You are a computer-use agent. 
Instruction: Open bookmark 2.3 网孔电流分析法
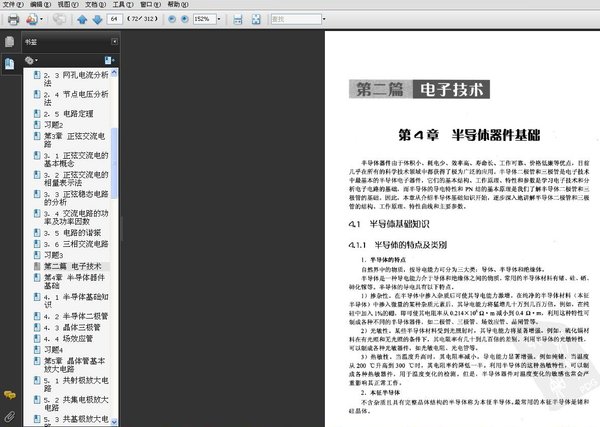coord(76,79)
